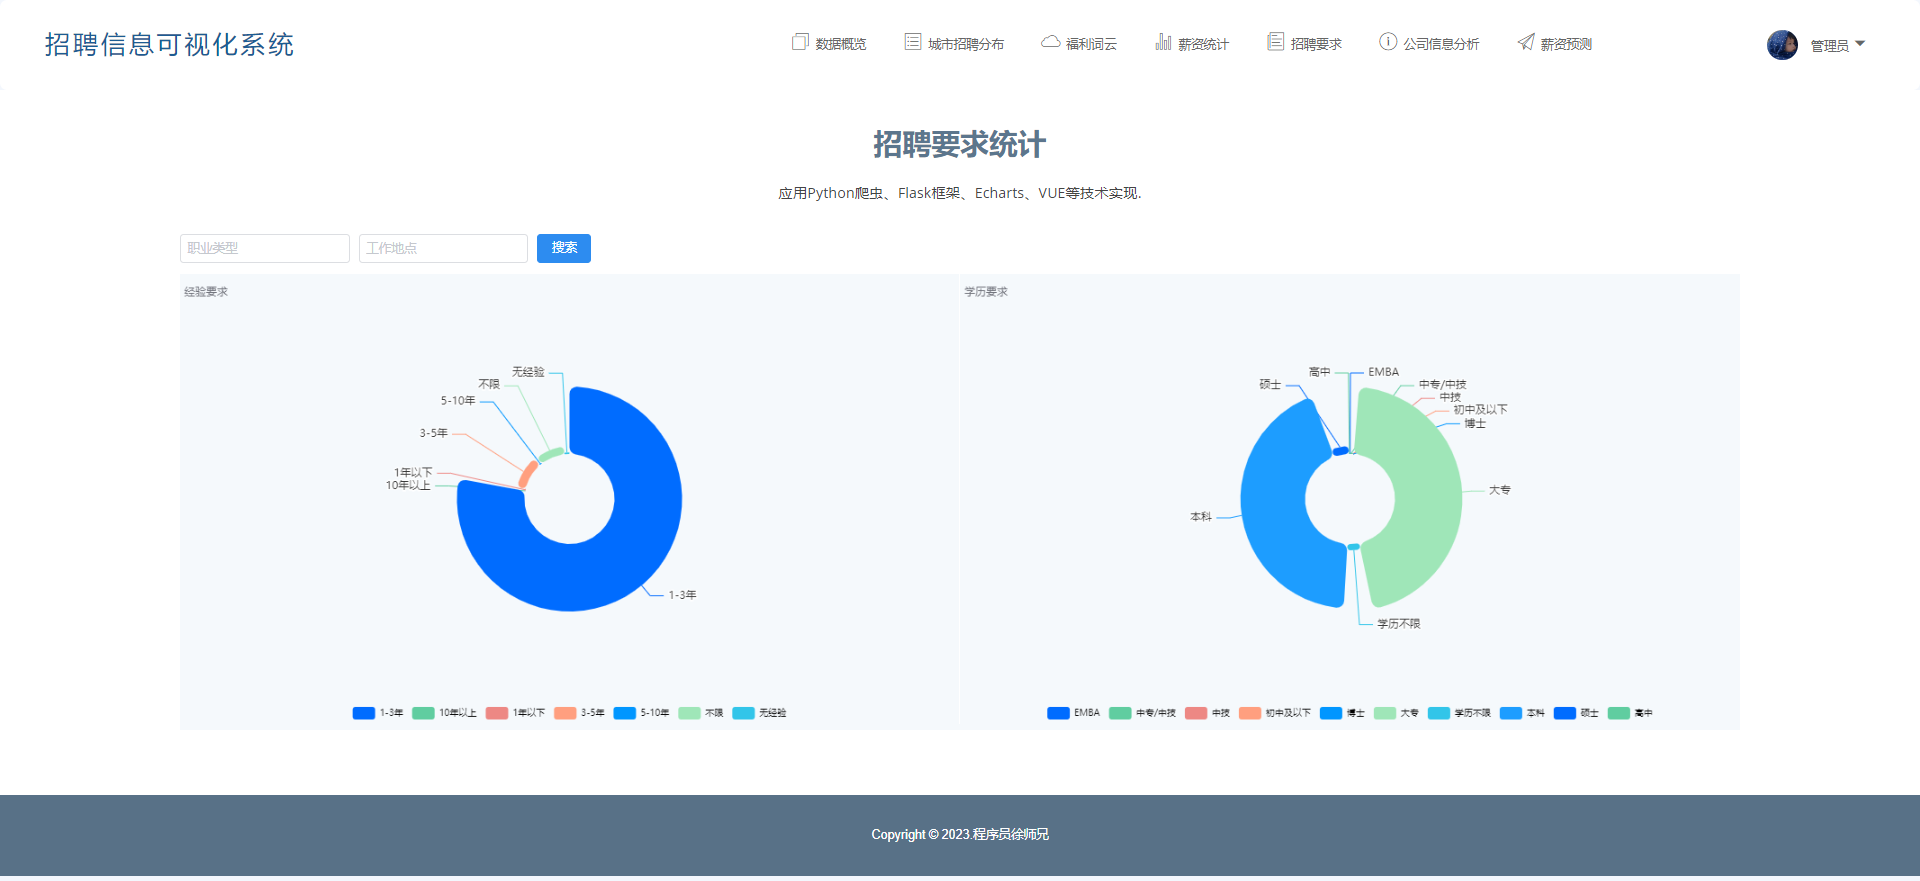The width and height of the screenshot is (1920, 881).
Task: Toggle the 3-5年 legend entry
Action: [x=579, y=713]
